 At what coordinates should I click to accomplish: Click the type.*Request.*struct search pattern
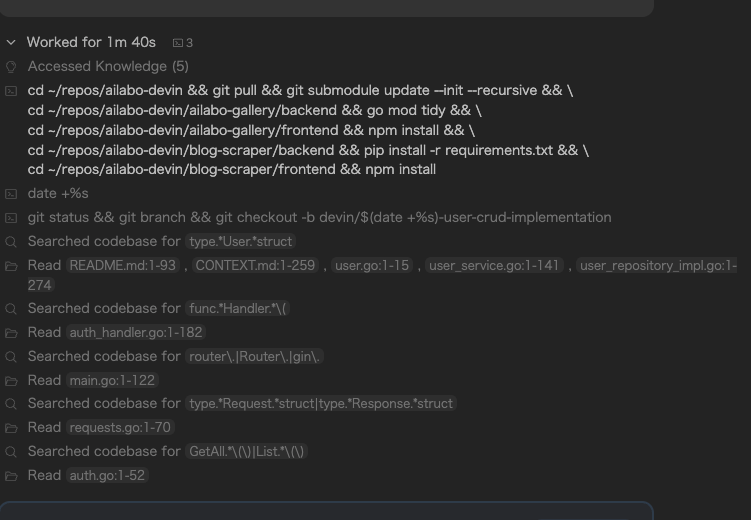click(321, 403)
